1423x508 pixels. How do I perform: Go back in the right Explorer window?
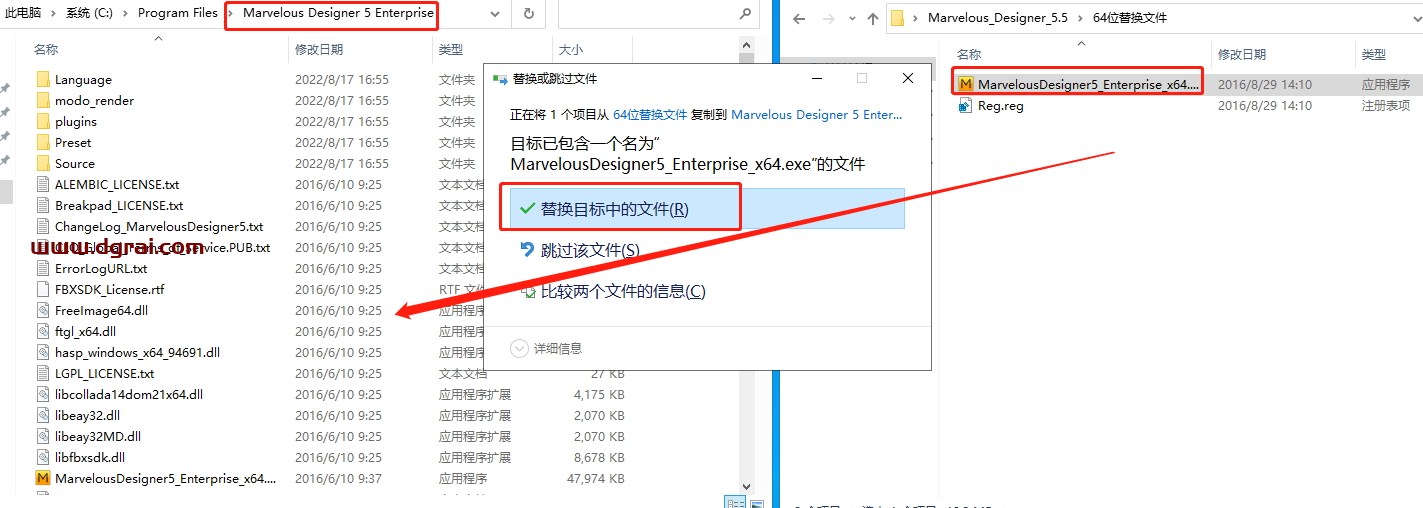[x=798, y=18]
